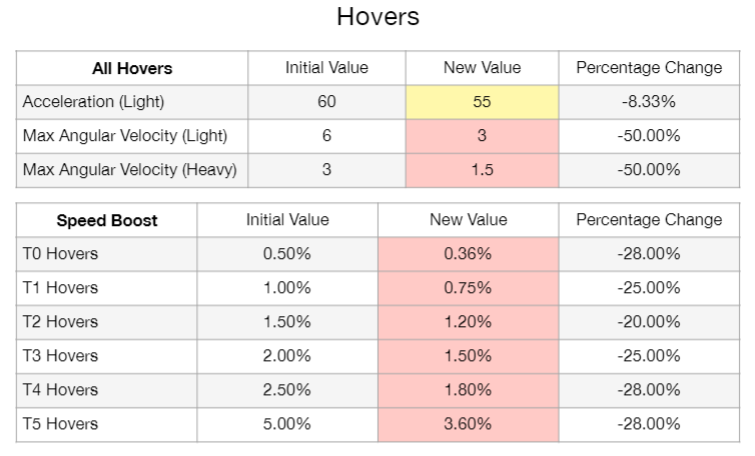Select the T5 Hovers row label
This screenshot has width=755, height=456.
click(61, 424)
